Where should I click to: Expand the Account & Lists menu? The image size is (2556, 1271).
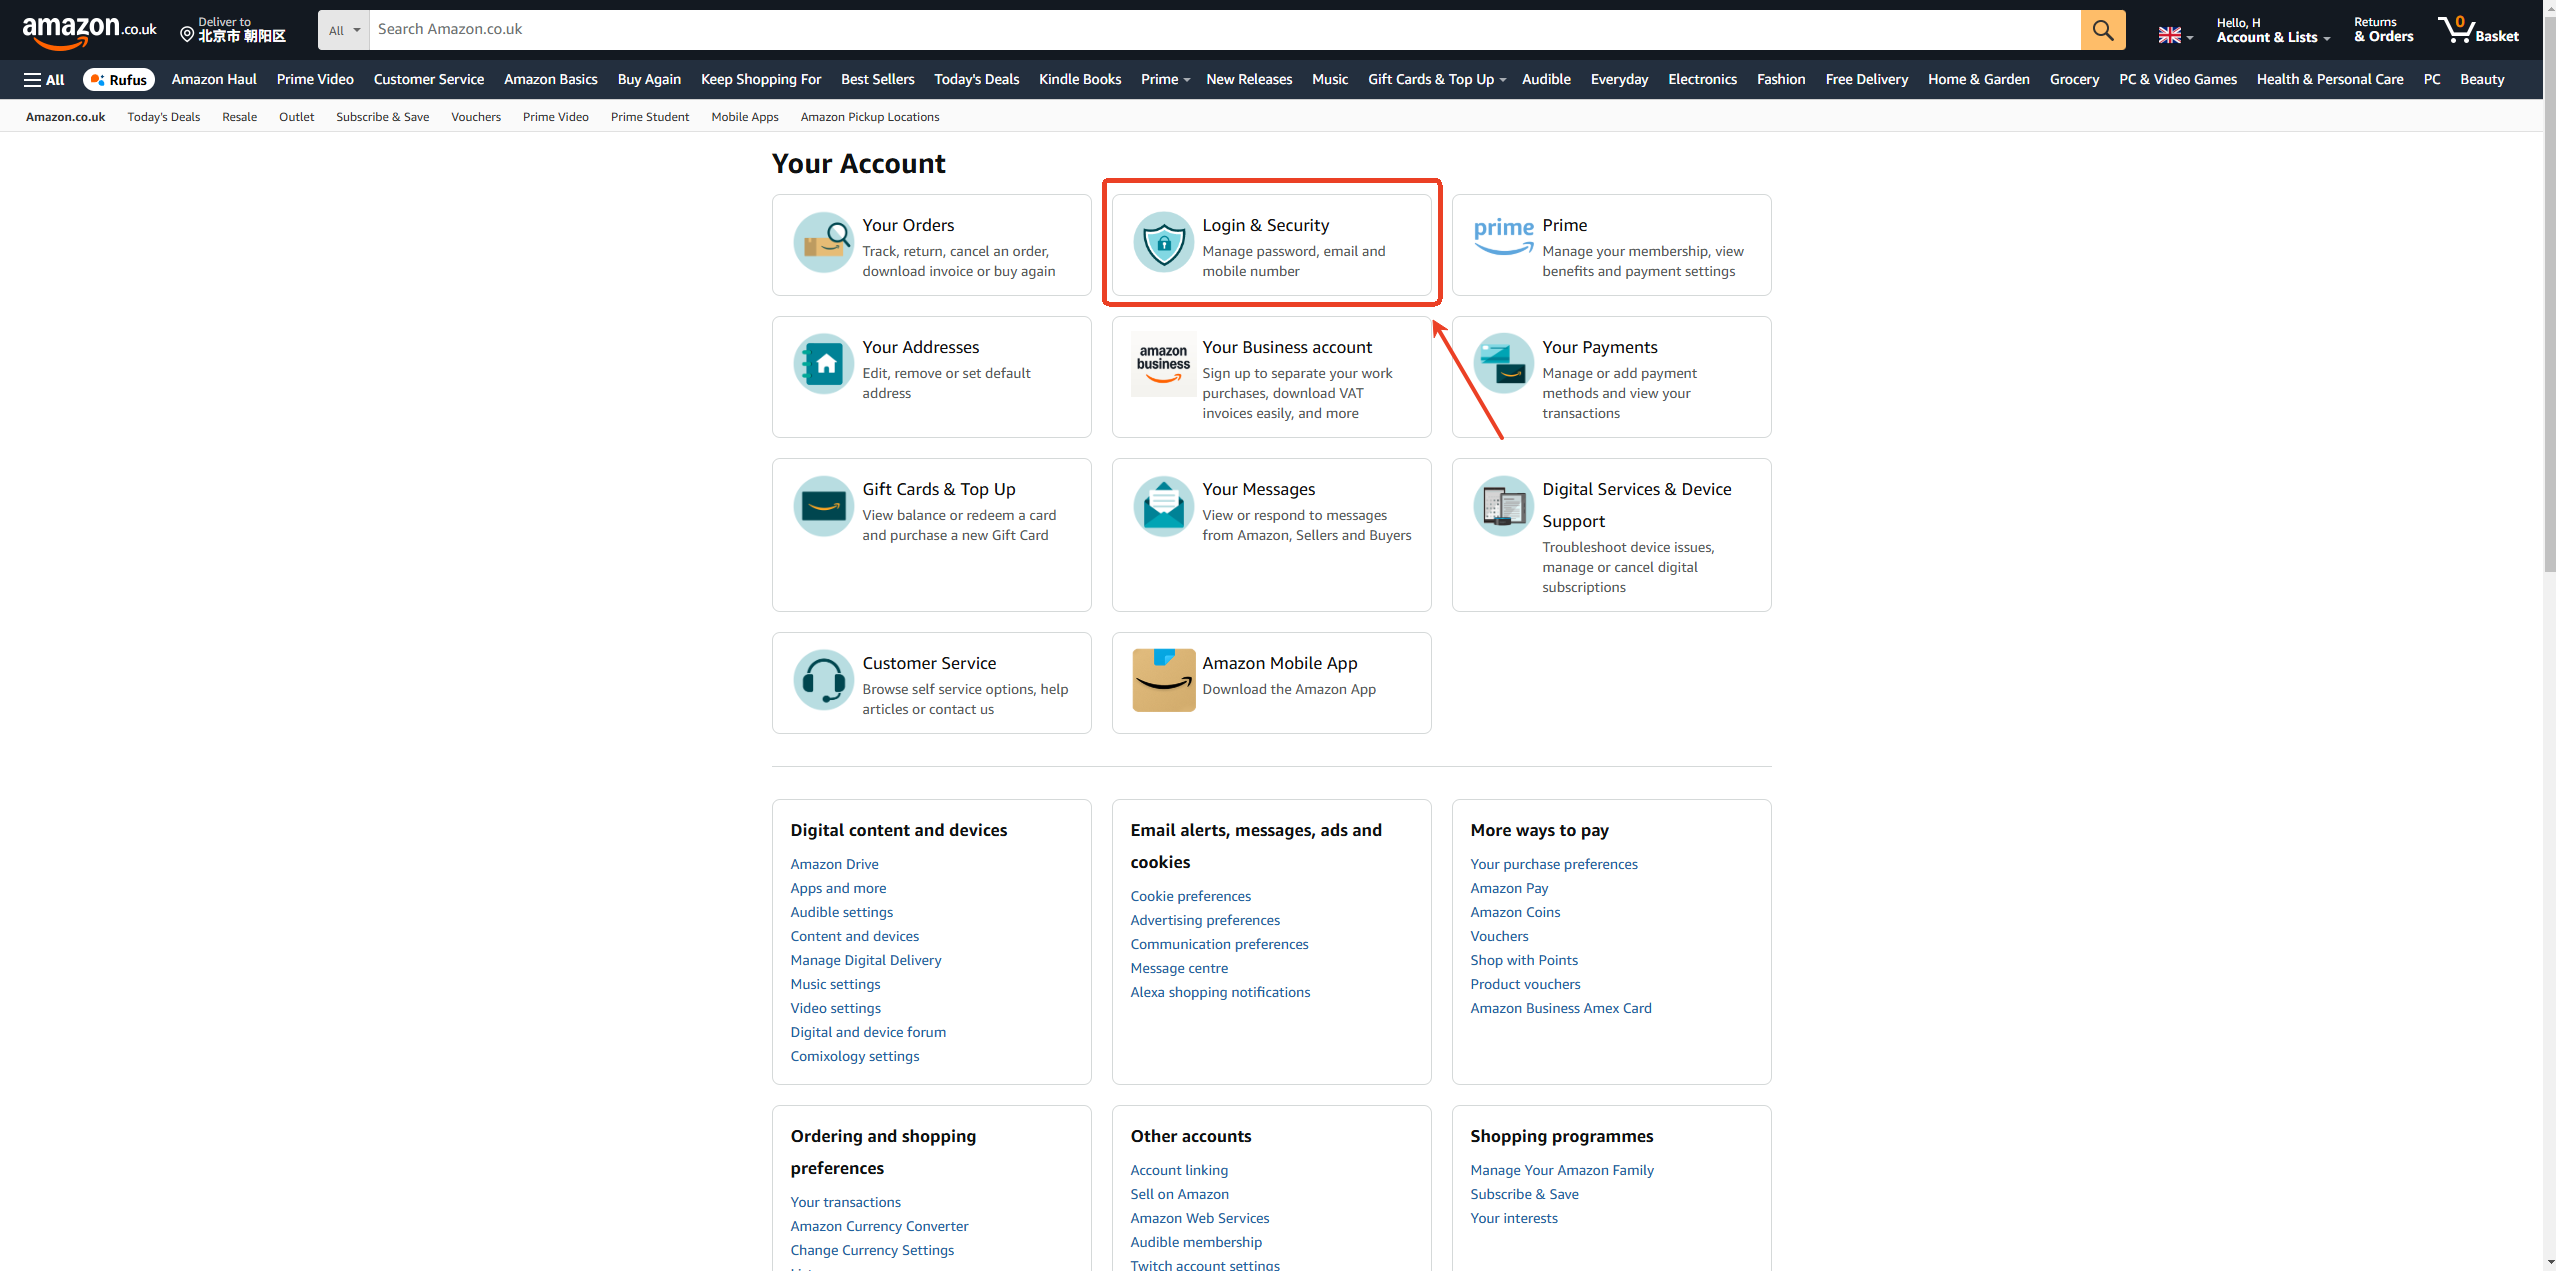(2272, 30)
